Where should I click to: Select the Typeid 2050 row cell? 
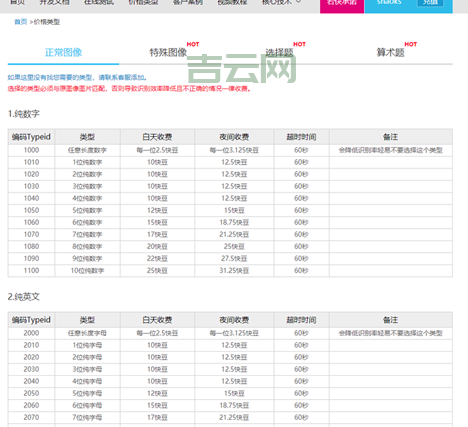tap(31, 393)
